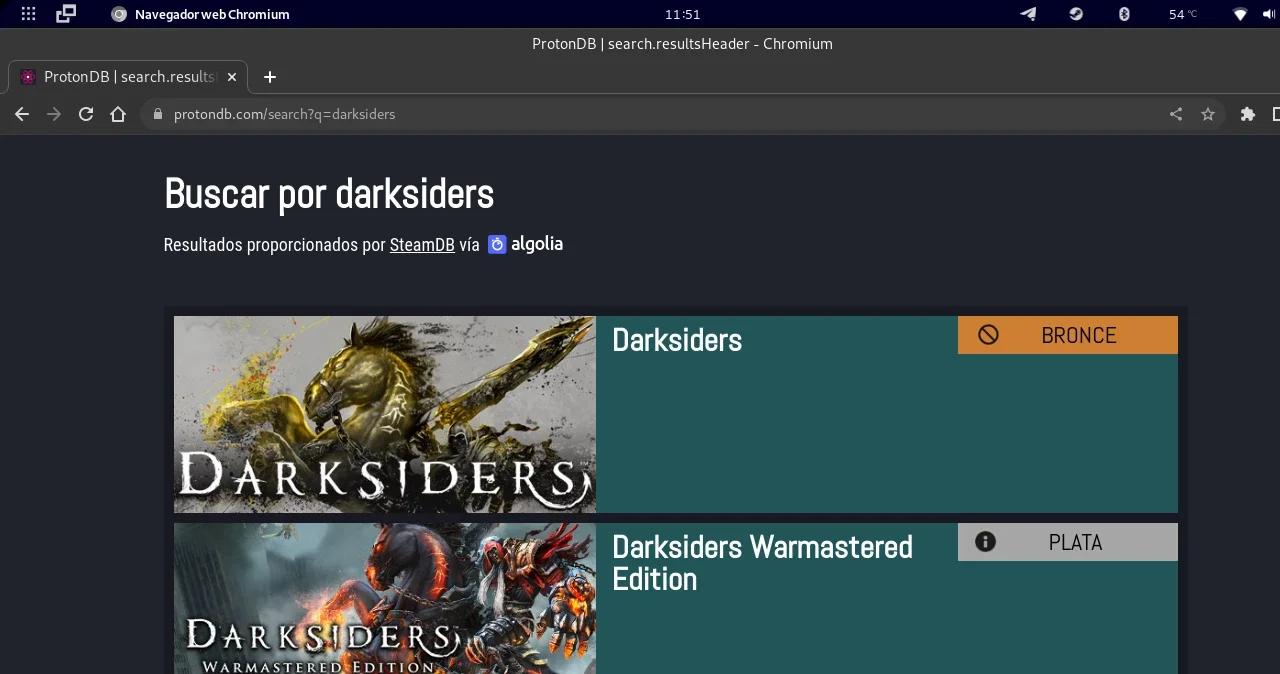
Task: Click the Home icon in the browser toolbar
Action: pyautogui.click(x=118, y=114)
